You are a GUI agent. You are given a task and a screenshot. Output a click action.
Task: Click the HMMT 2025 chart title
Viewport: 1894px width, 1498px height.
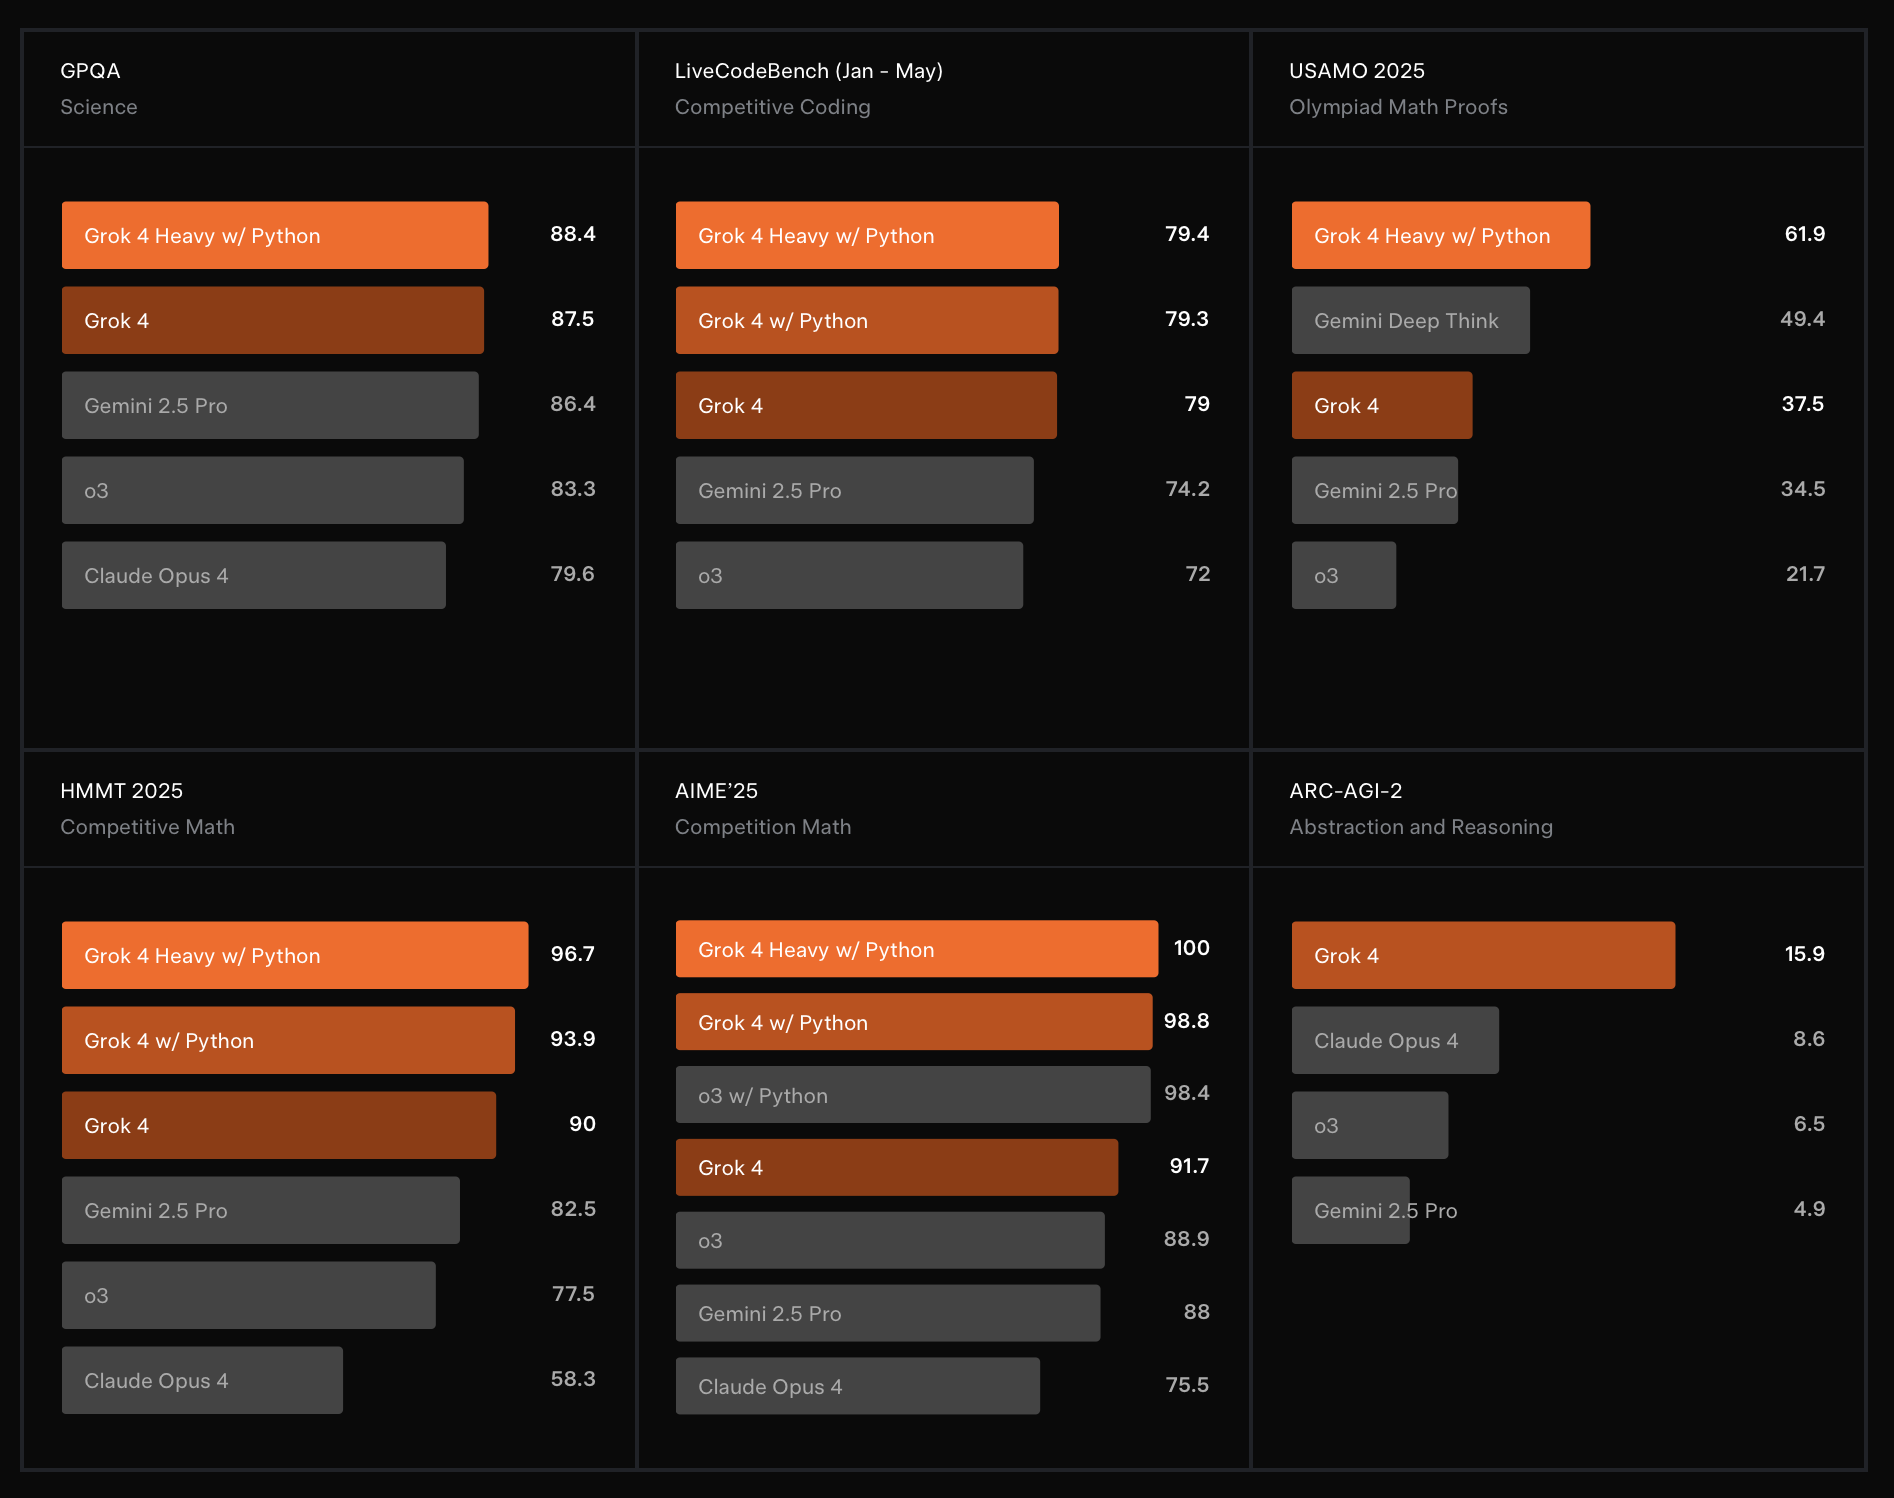(121, 791)
